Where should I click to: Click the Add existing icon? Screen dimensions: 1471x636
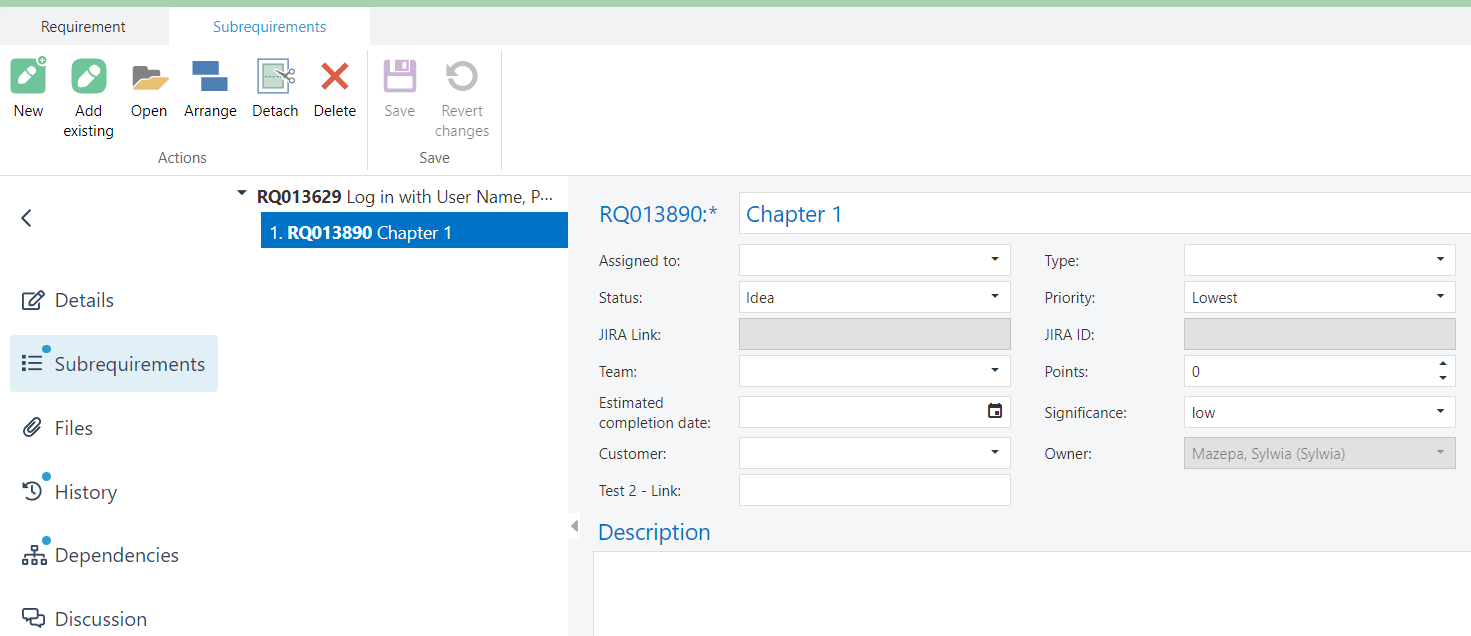pos(88,77)
